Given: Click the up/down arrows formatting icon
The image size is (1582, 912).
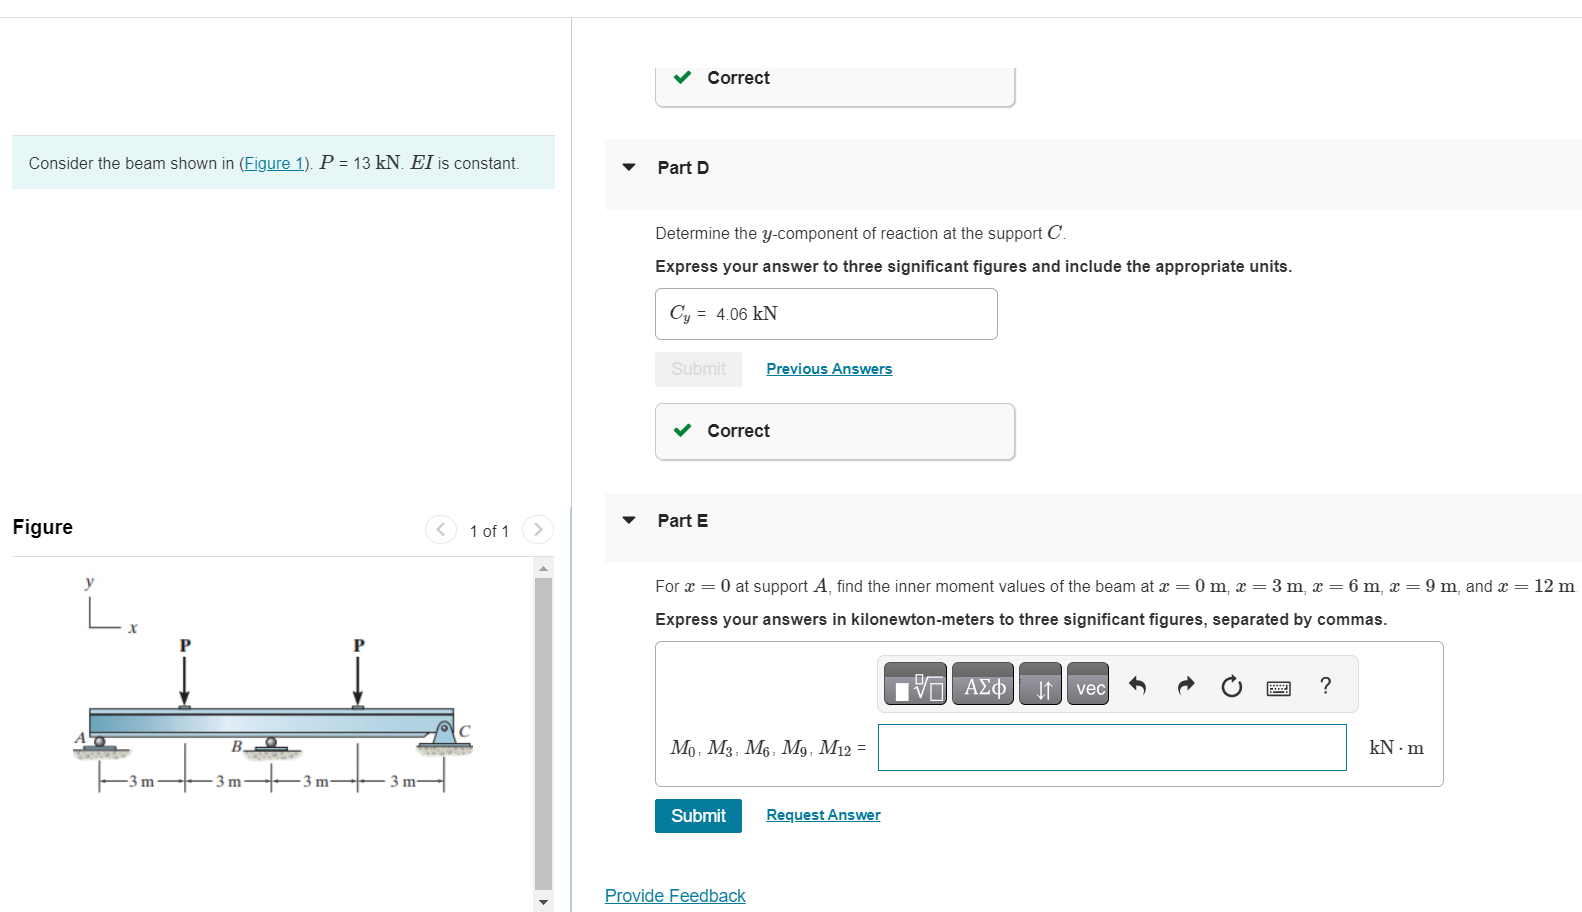Looking at the screenshot, I should 1040,684.
